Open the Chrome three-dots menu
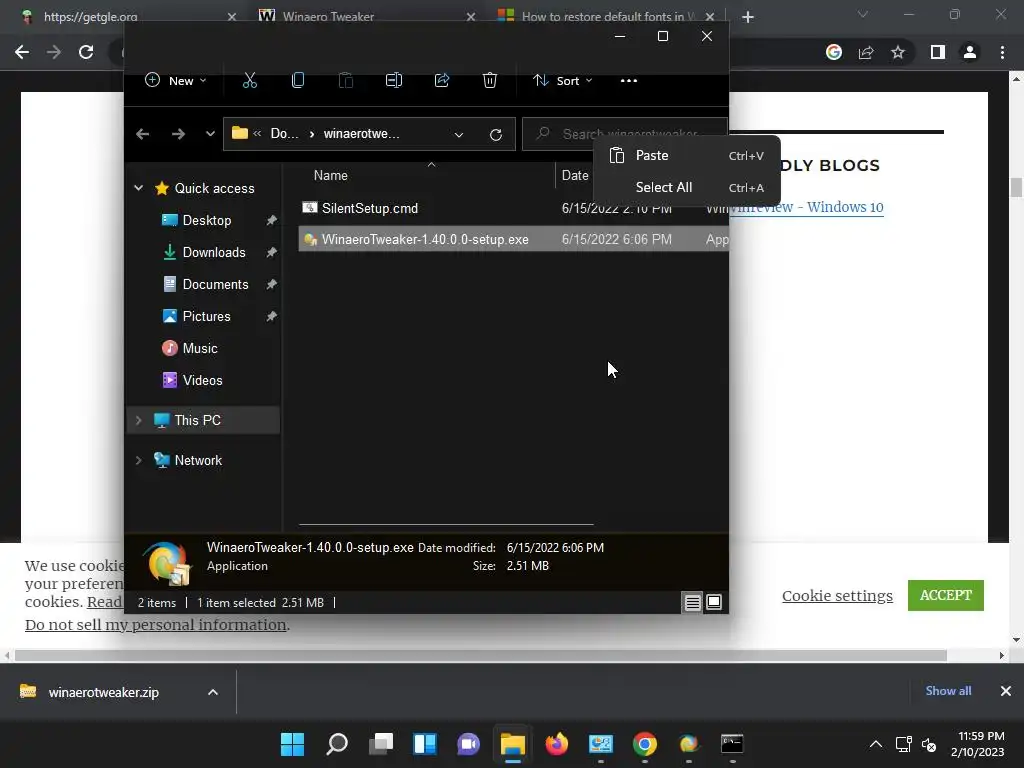This screenshot has height=768, width=1024. point(1002,52)
